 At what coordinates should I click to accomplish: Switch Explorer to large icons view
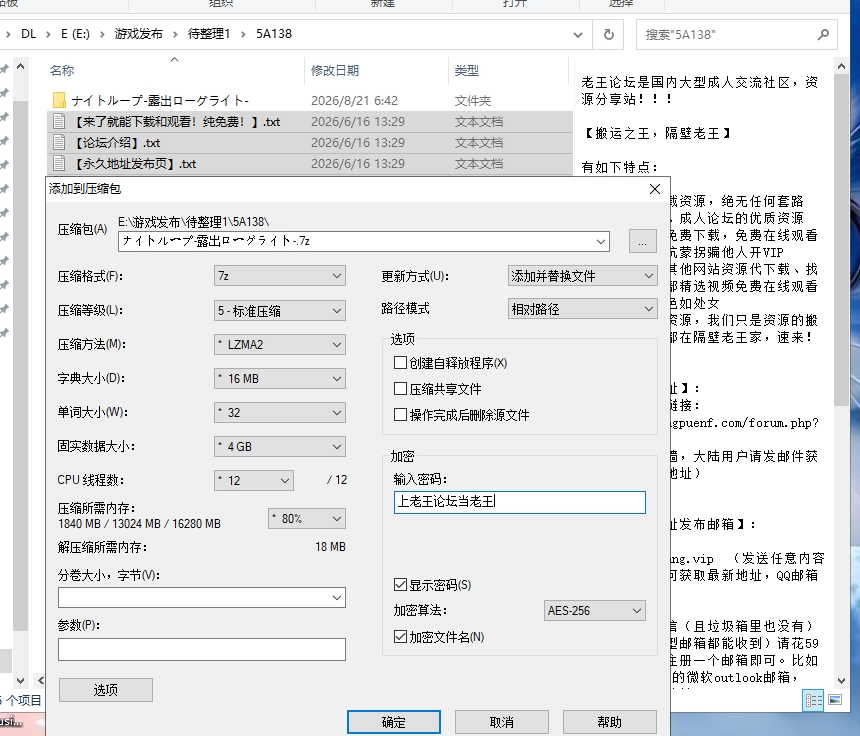(x=835, y=700)
